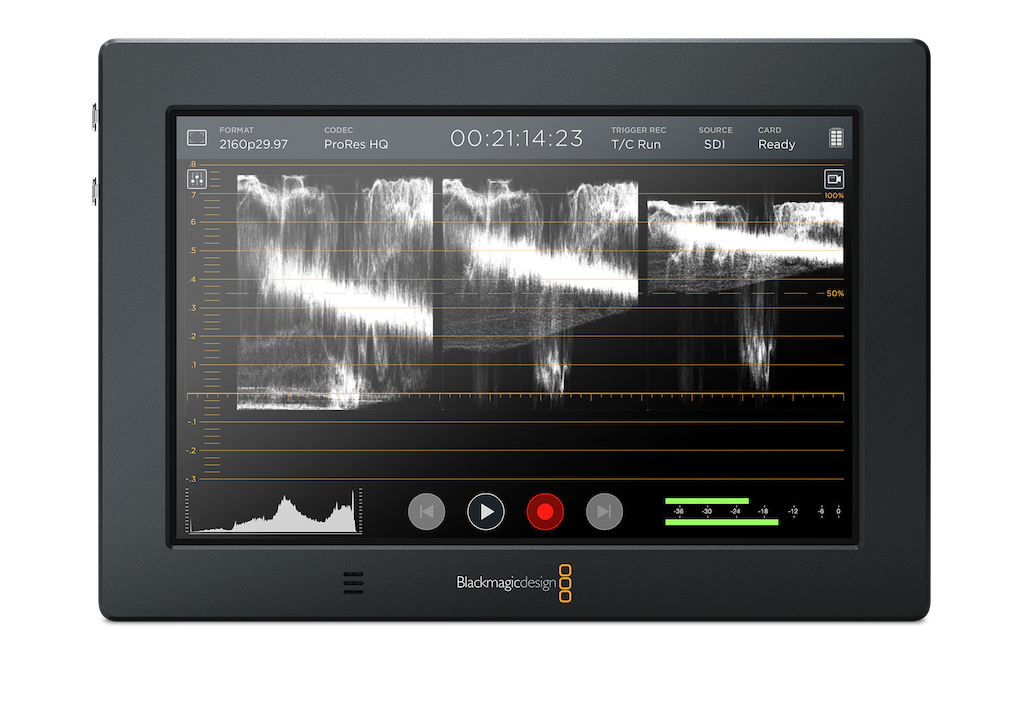1029x720 pixels.
Task: Switch to the Source settings section
Action: (715, 130)
